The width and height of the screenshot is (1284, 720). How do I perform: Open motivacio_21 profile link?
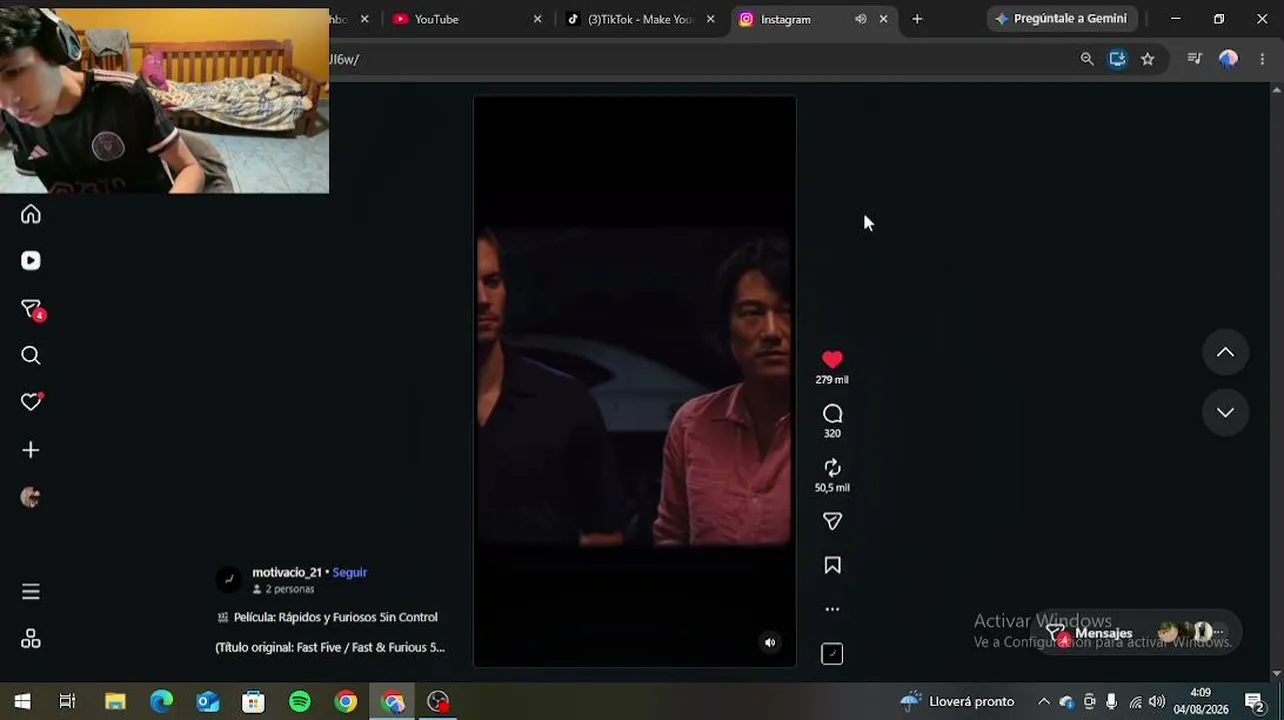pos(287,573)
